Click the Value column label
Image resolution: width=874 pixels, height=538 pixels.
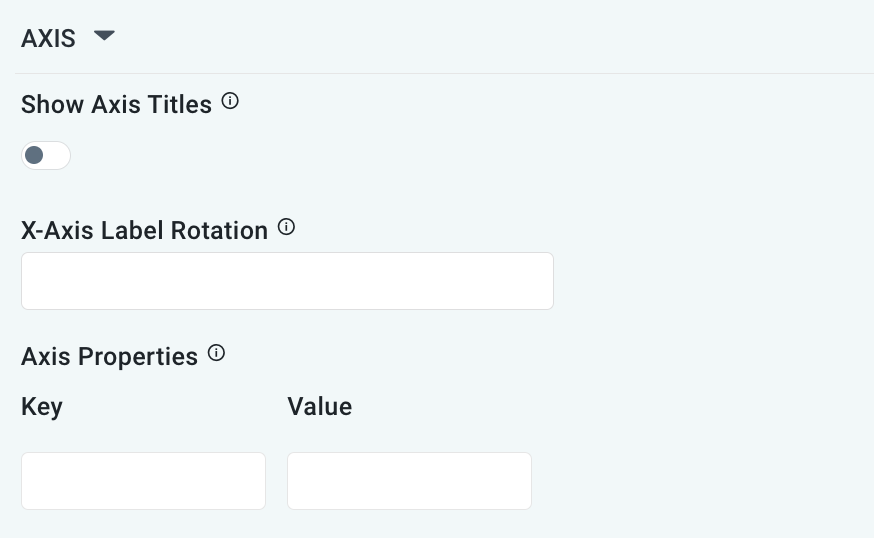tap(319, 407)
